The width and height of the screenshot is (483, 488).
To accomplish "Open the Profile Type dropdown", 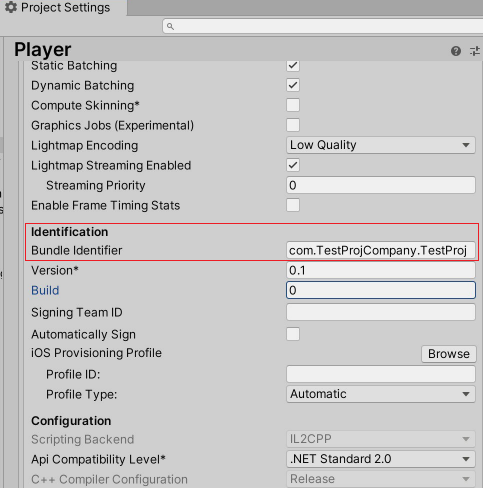I will point(381,394).
